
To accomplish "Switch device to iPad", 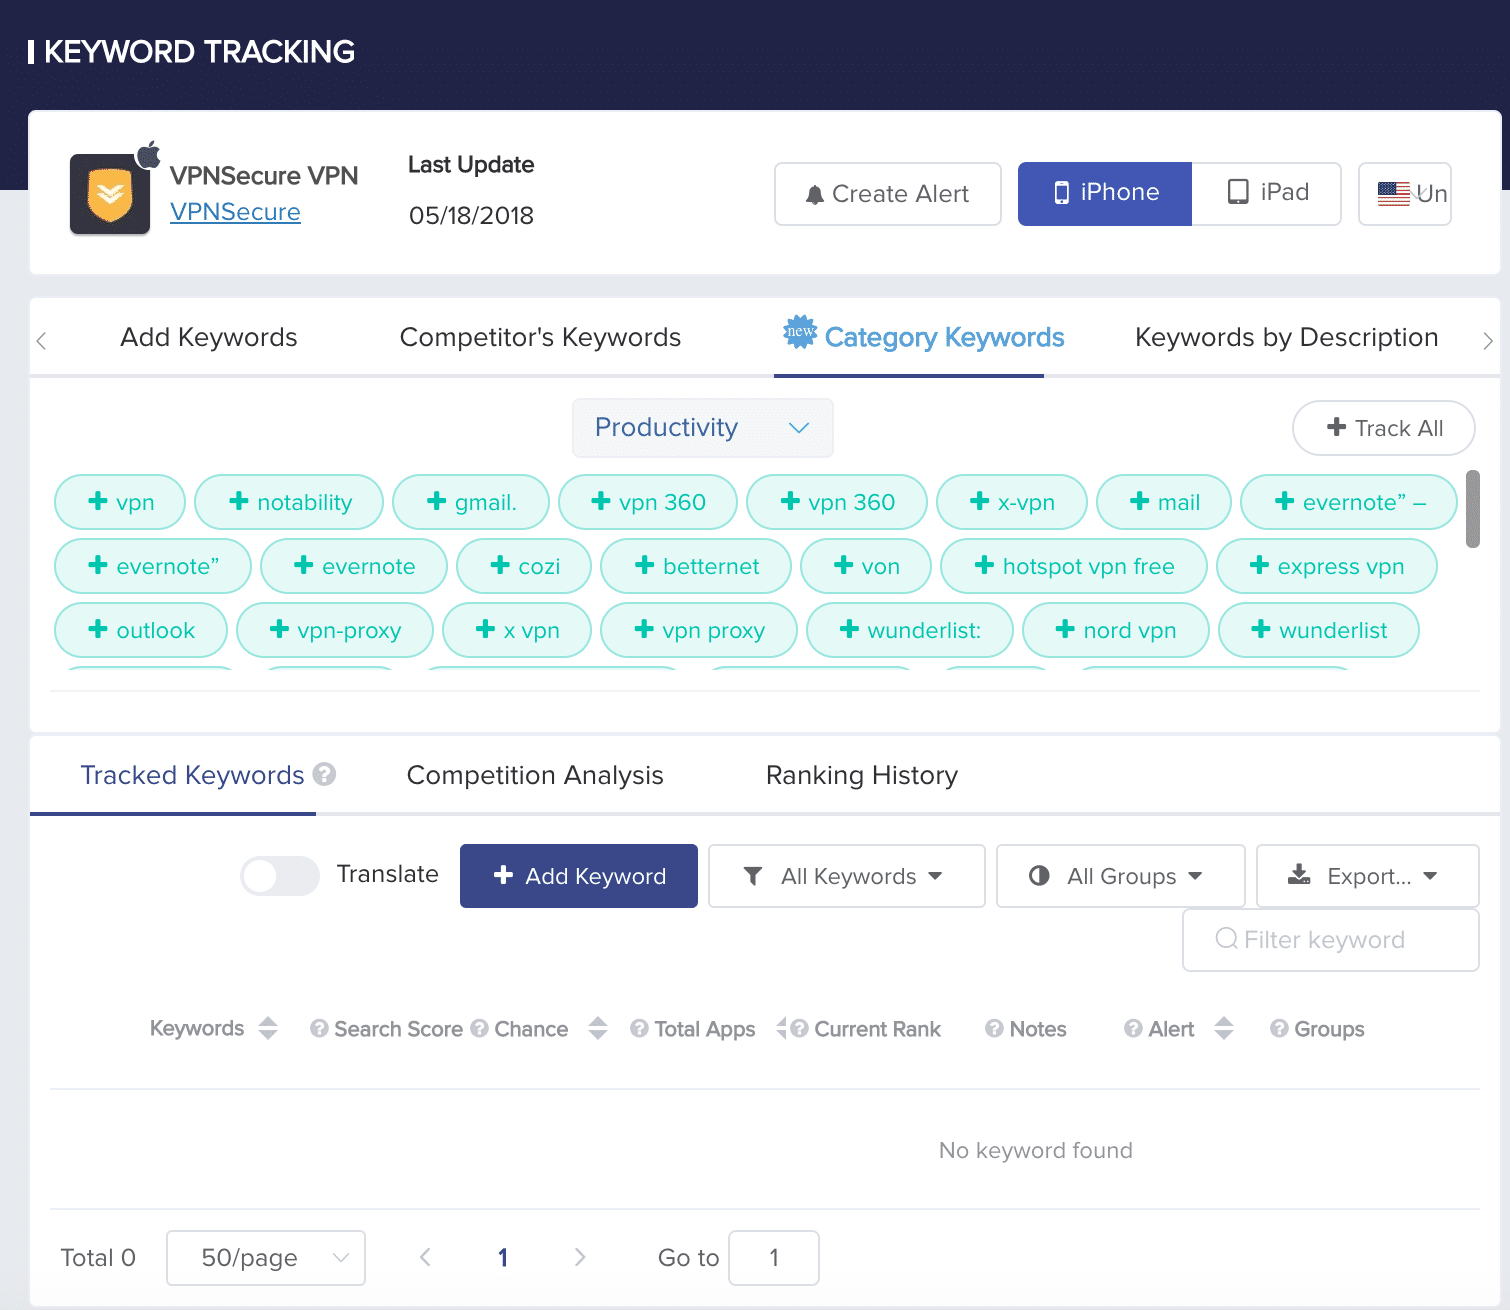I will [x=1267, y=193].
